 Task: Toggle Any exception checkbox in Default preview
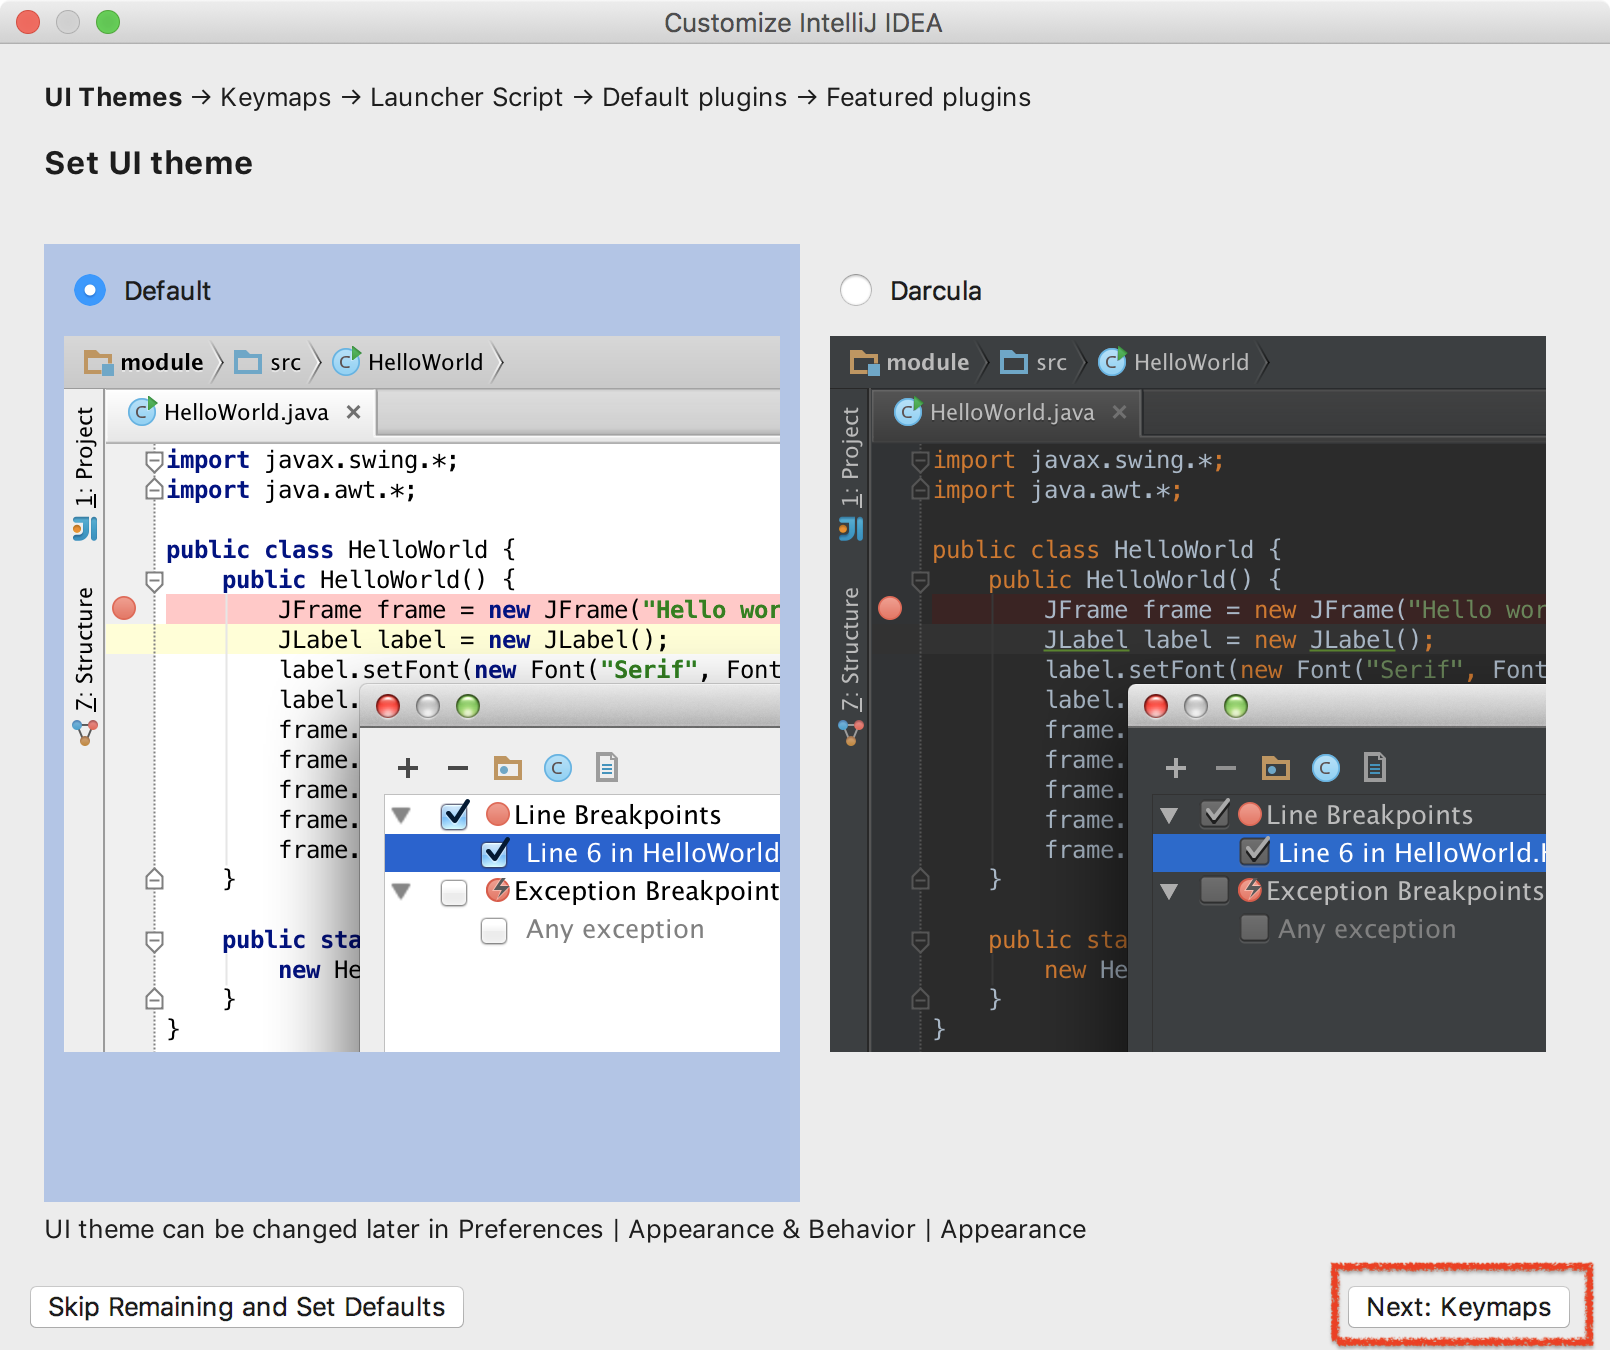point(494,931)
